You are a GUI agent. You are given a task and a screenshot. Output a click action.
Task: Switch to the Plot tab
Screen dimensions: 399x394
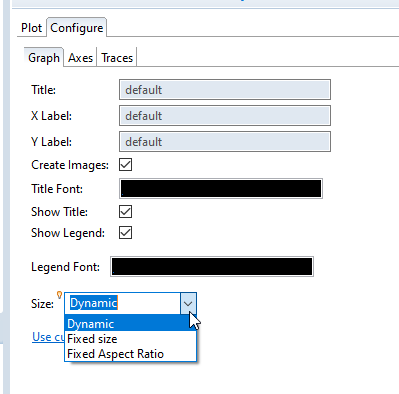coord(31,28)
